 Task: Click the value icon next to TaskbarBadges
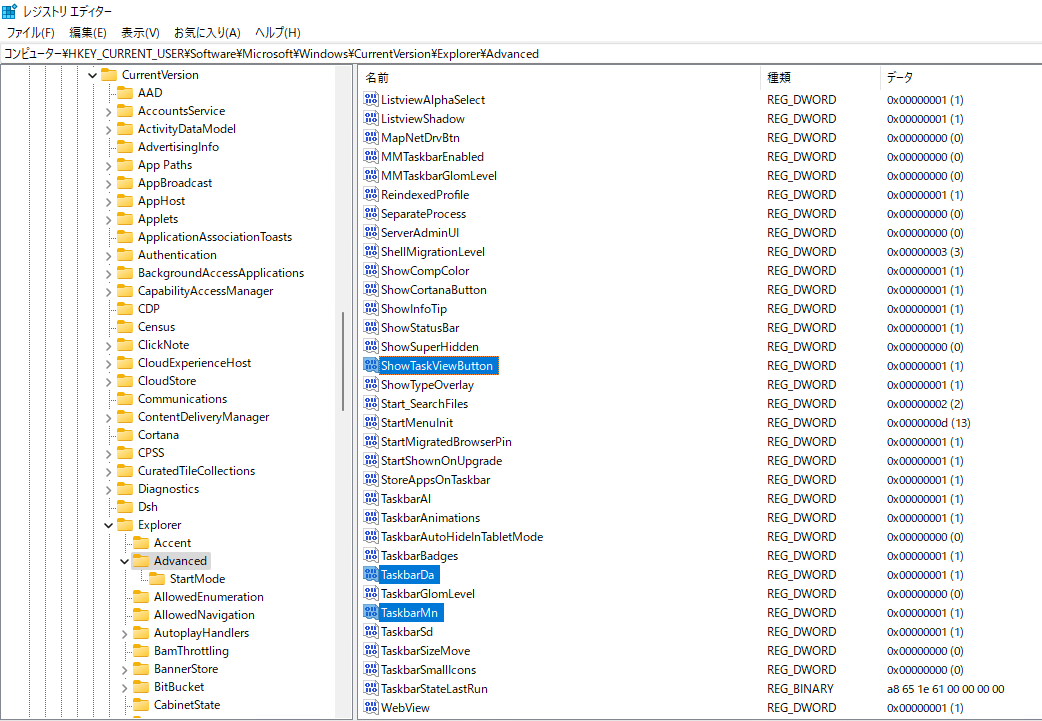coord(371,556)
